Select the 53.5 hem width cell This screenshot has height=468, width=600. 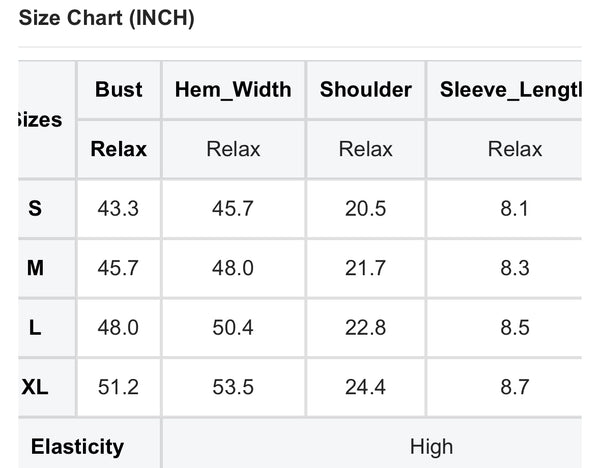pyautogui.click(x=233, y=387)
